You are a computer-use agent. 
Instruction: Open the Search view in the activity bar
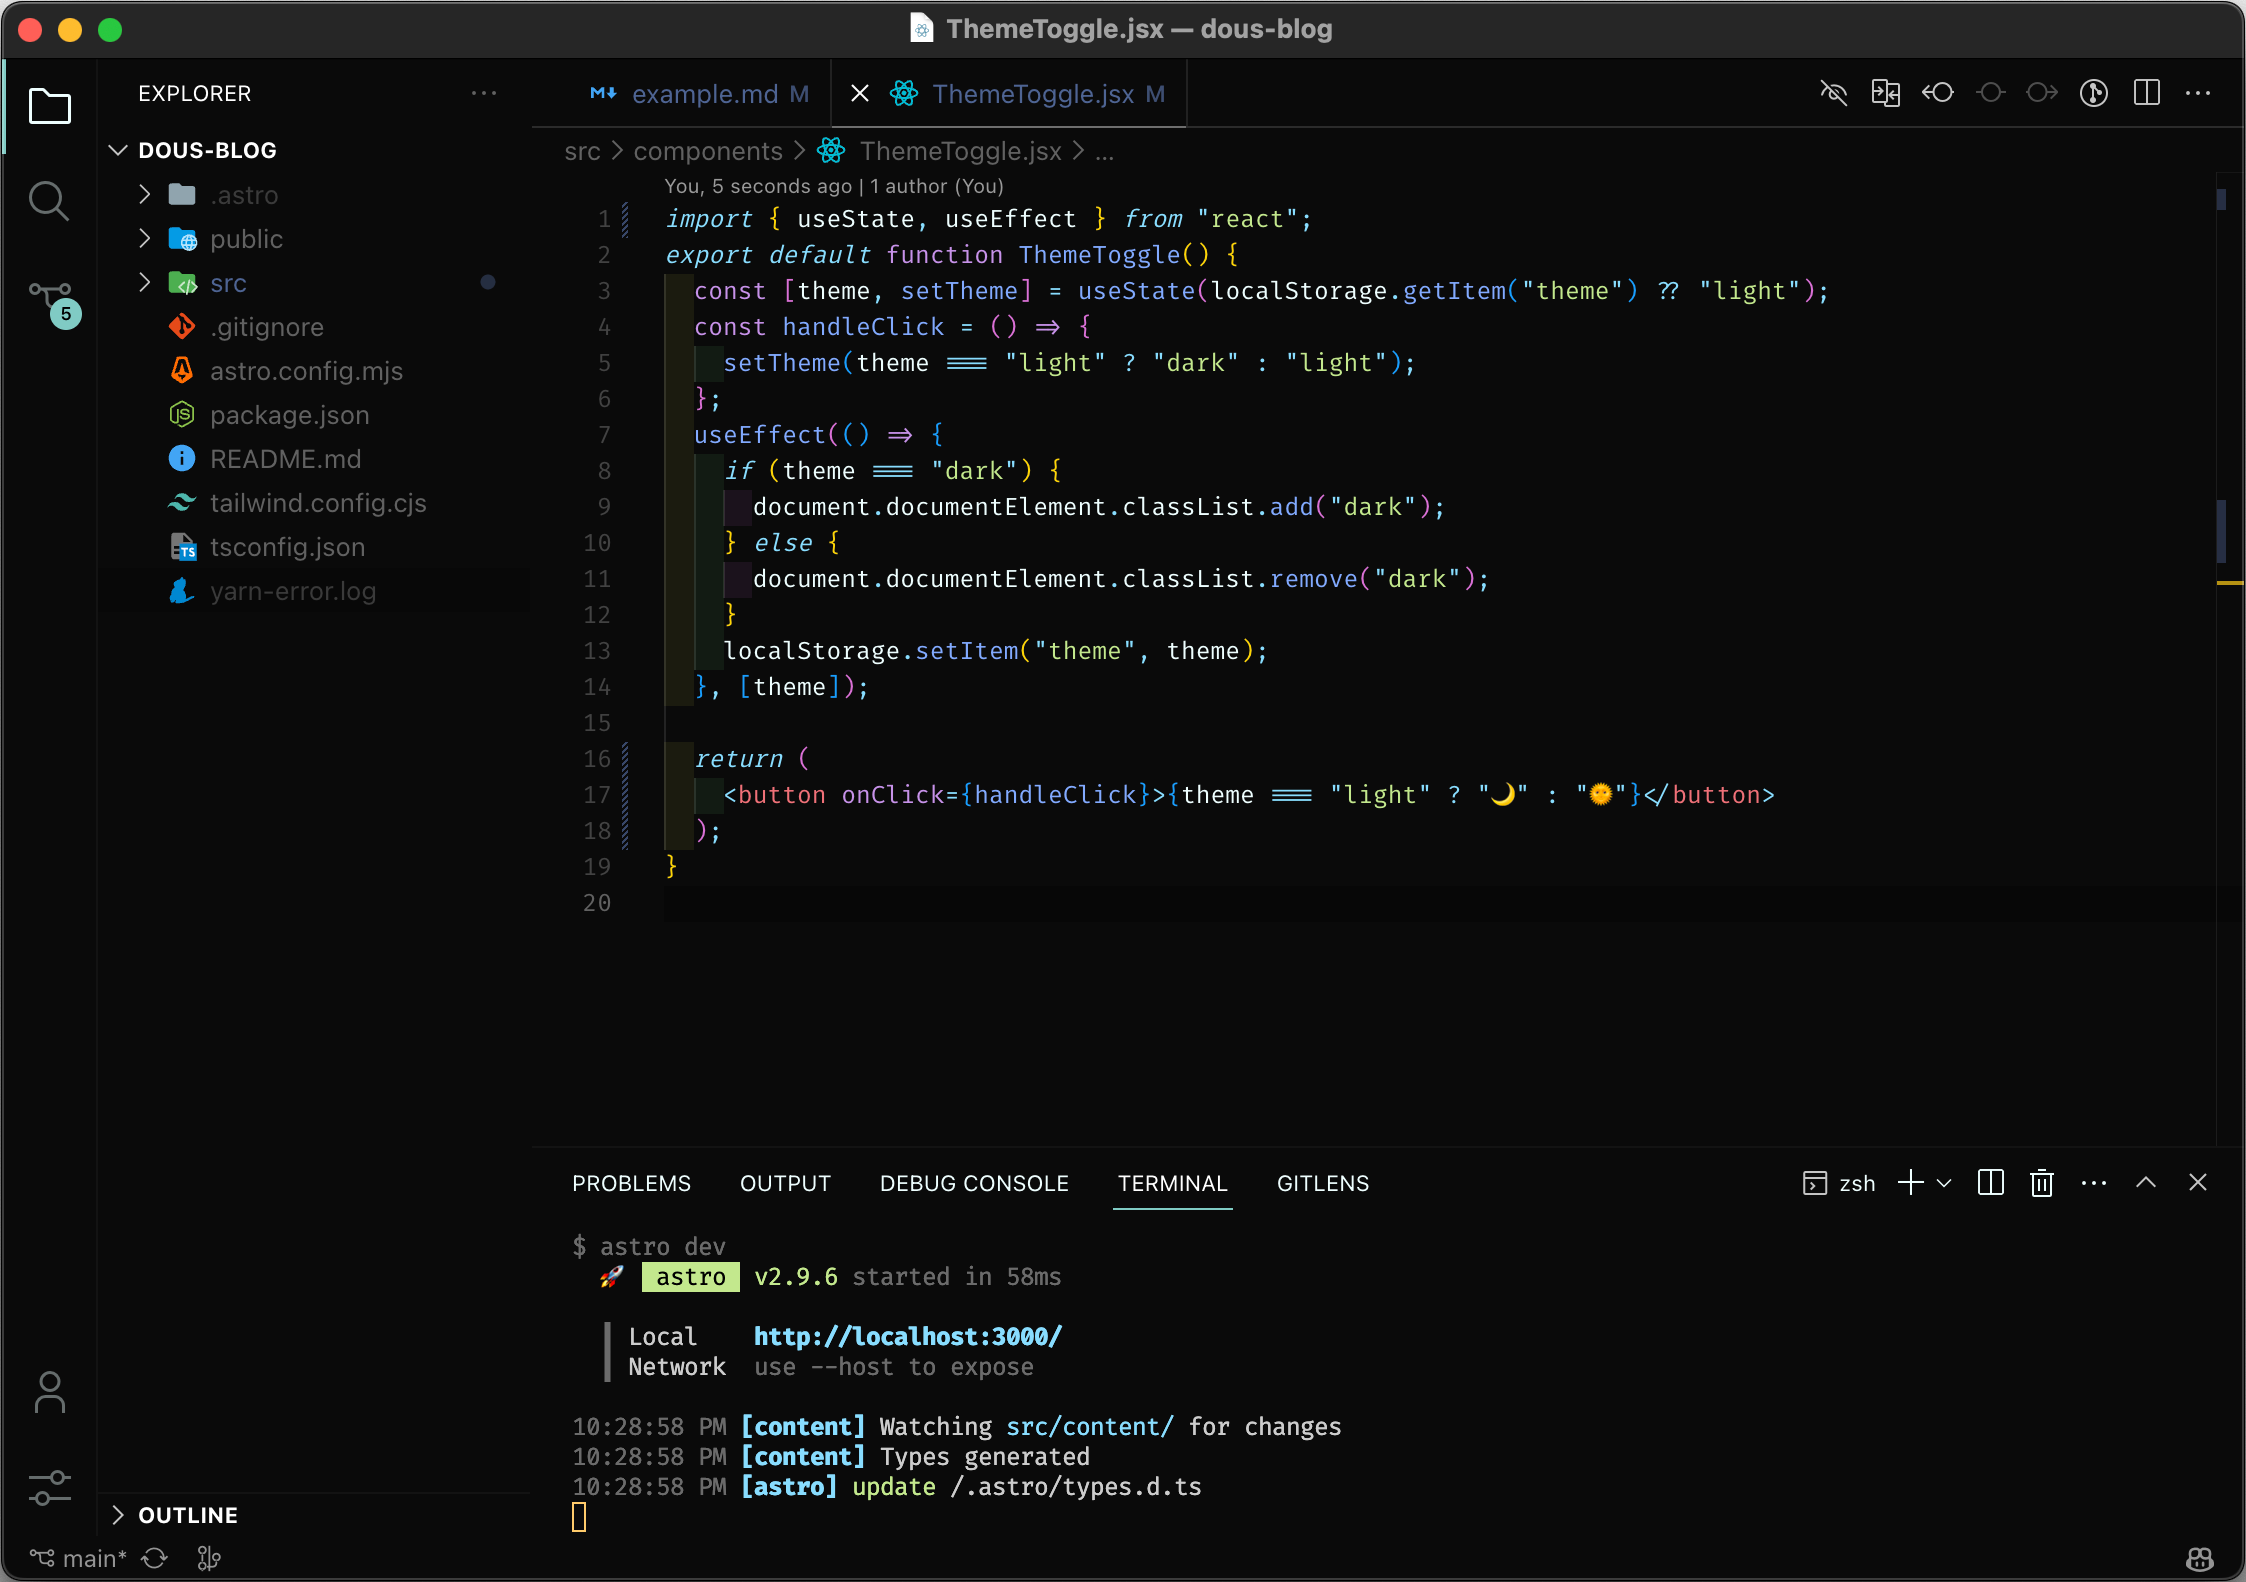pos(50,200)
